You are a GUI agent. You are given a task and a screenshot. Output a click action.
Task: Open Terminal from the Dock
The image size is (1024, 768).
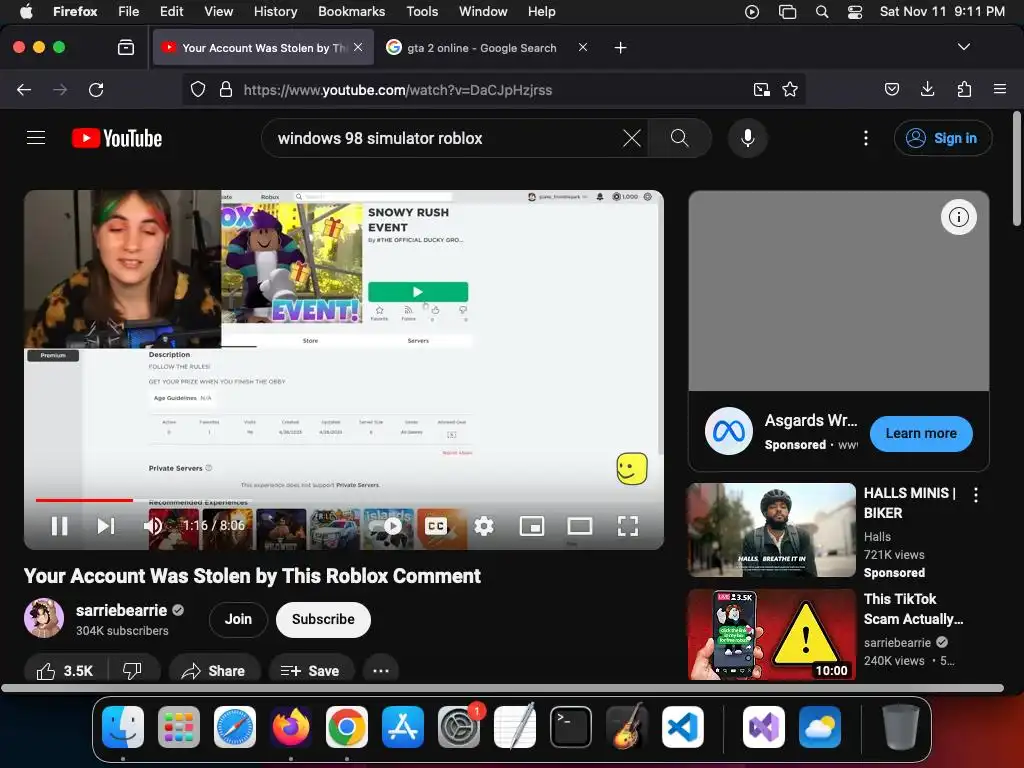point(571,727)
